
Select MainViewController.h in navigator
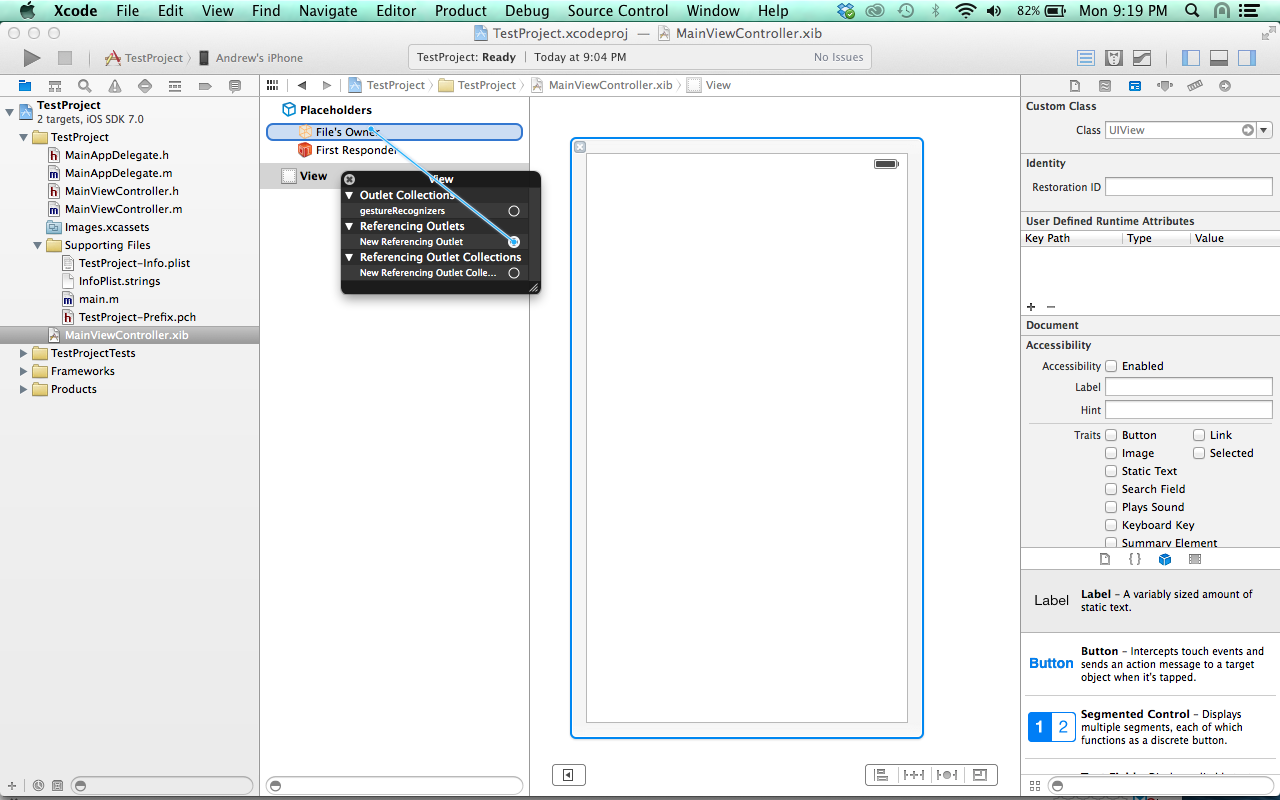(122, 191)
